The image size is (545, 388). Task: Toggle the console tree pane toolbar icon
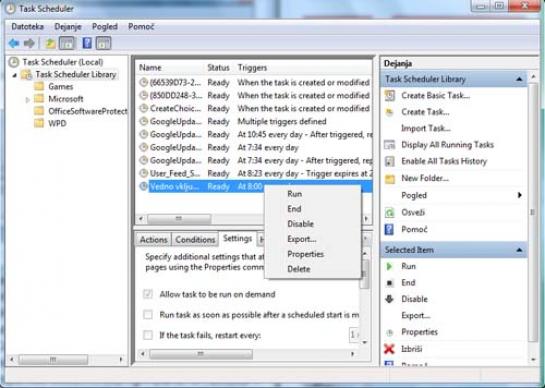coord(67,43)
